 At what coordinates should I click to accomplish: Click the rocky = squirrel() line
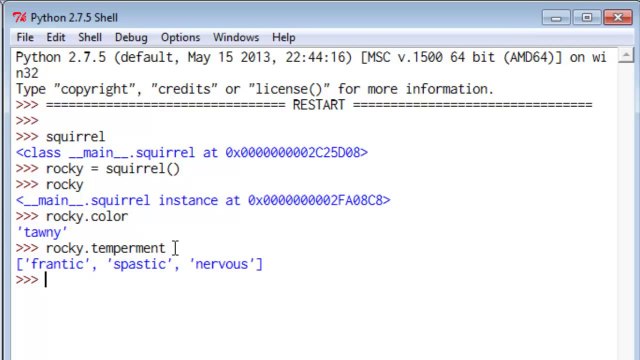tap(113, 169)
